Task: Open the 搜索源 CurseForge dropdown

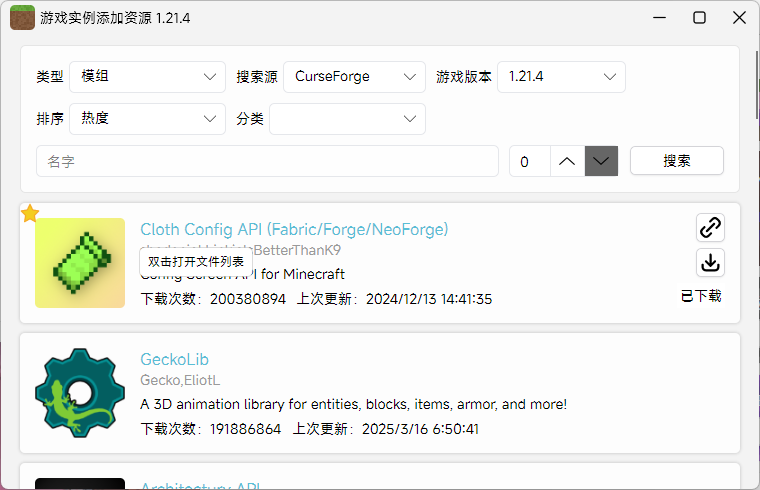Action: (x=354, y=77)
